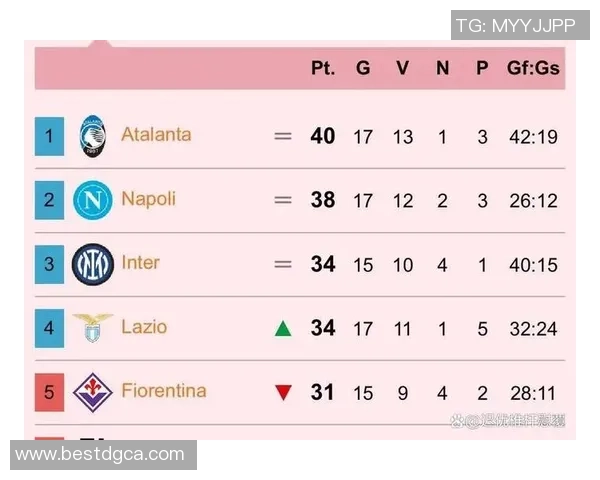
Task: Click Fiorentina's red down-arrow trend icon
Action: tap(283, 393)
